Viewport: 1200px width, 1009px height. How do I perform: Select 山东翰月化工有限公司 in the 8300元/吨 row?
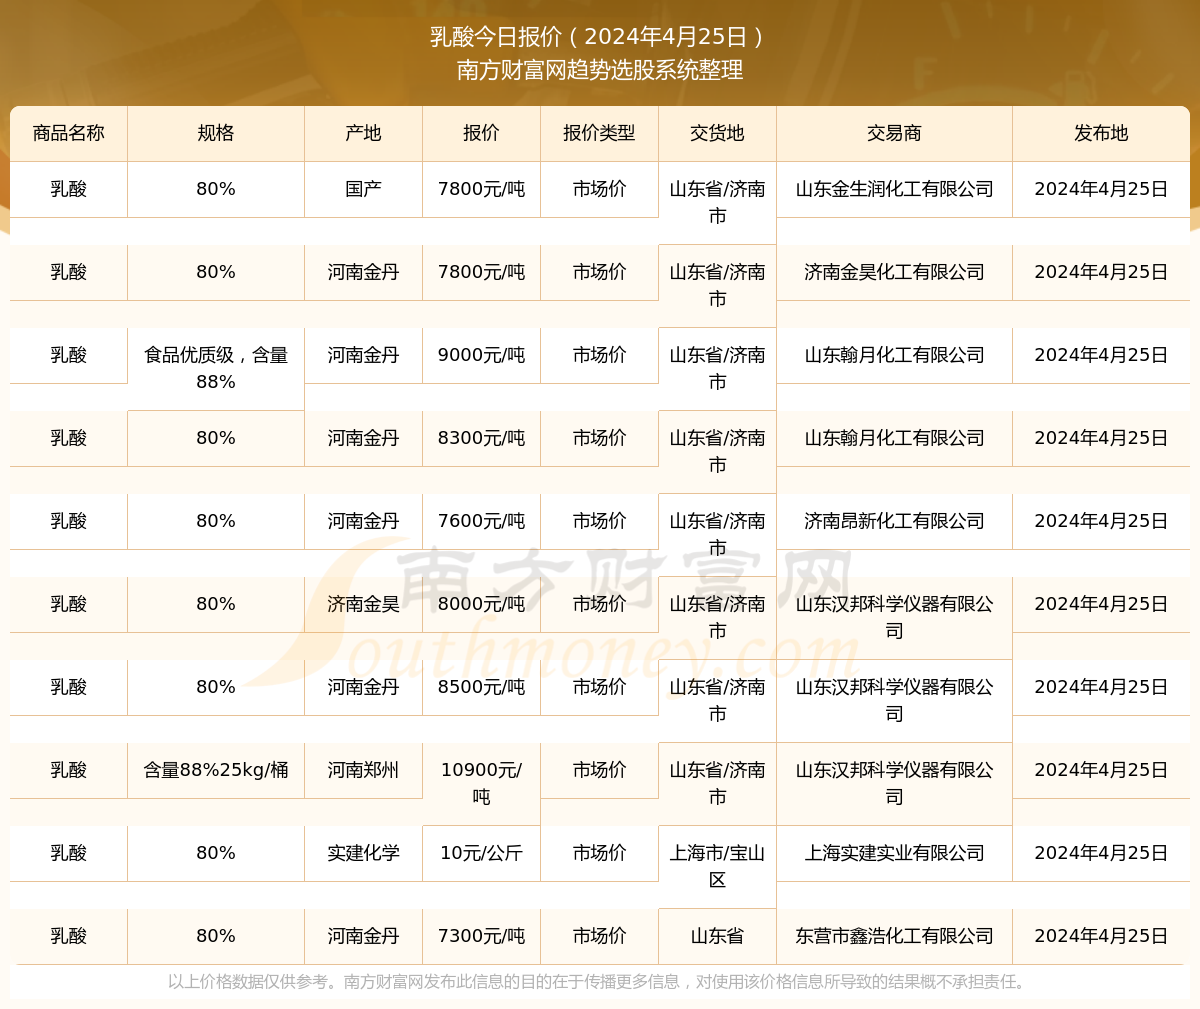point(894,438)
